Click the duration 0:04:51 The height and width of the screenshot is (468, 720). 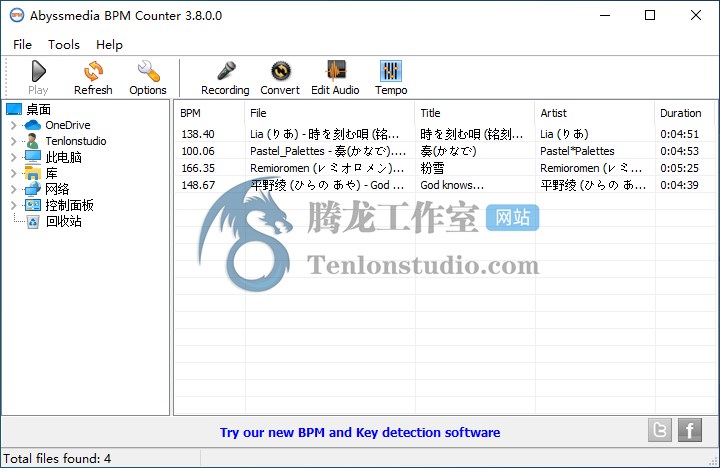pos(680,134)
